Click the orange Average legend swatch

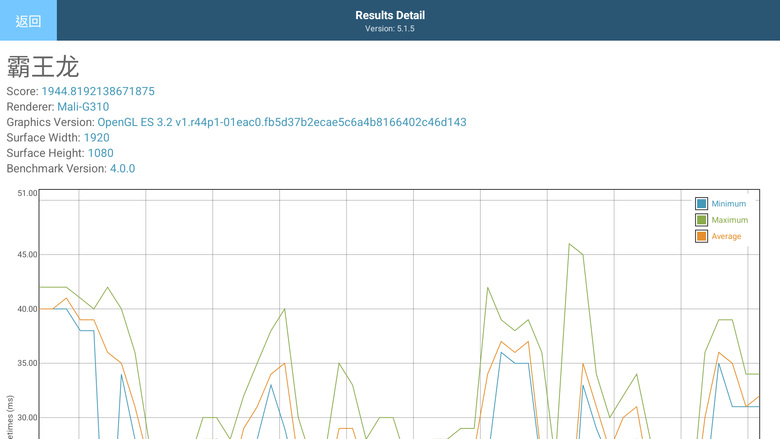click(701, 236)
